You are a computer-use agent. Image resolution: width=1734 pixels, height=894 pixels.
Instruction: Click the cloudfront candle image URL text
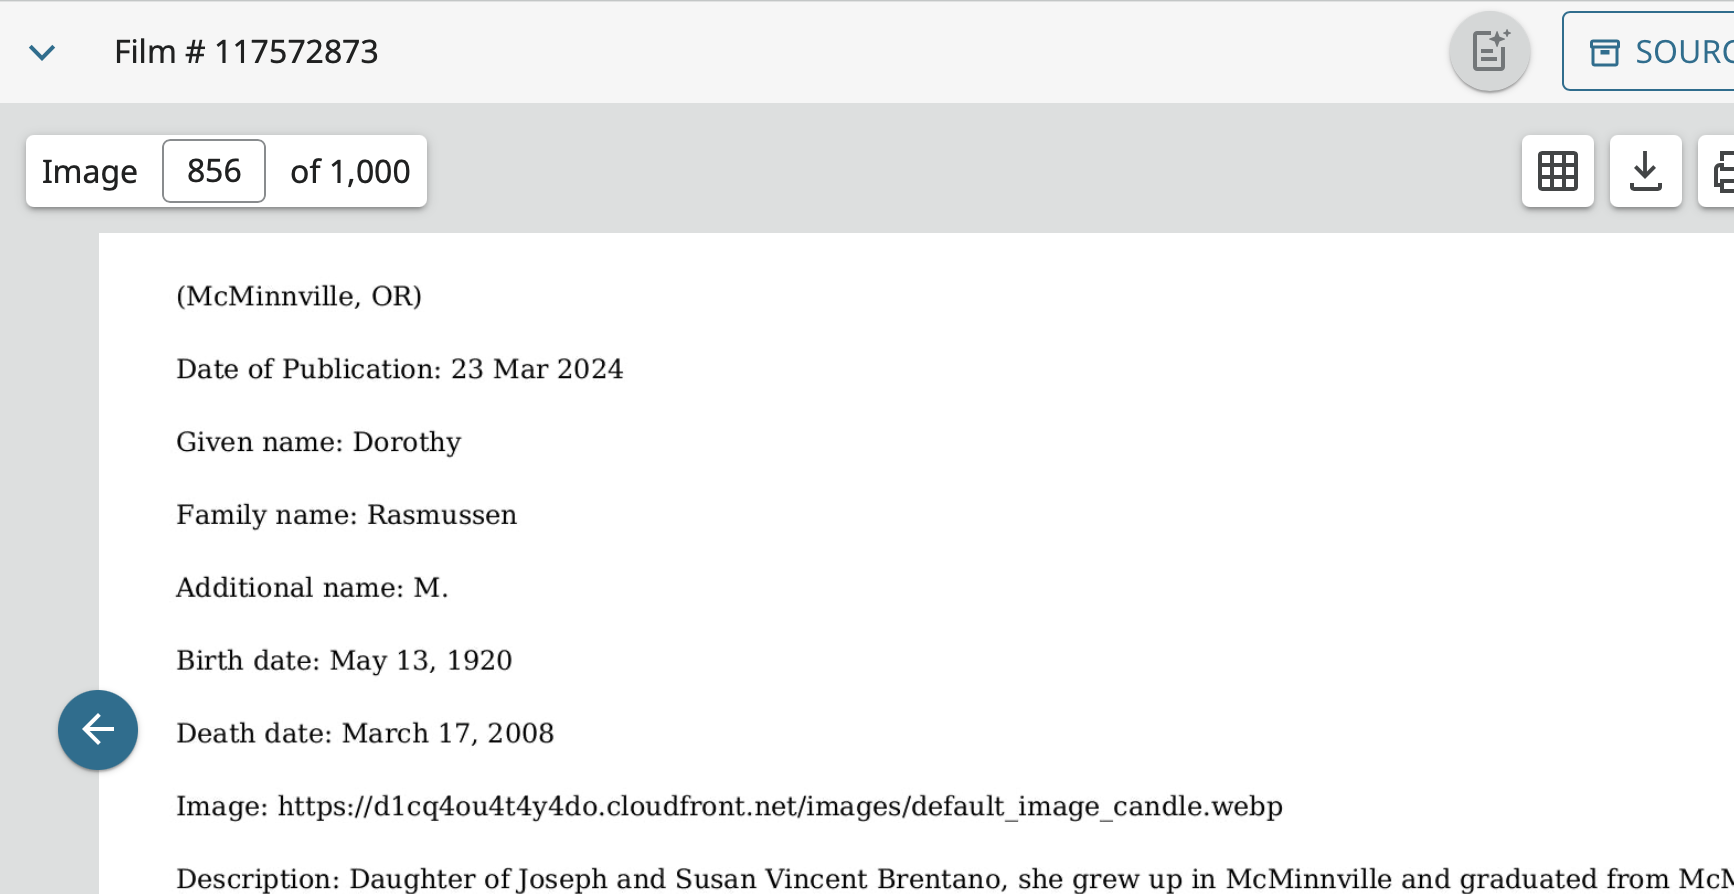point(780,806)
